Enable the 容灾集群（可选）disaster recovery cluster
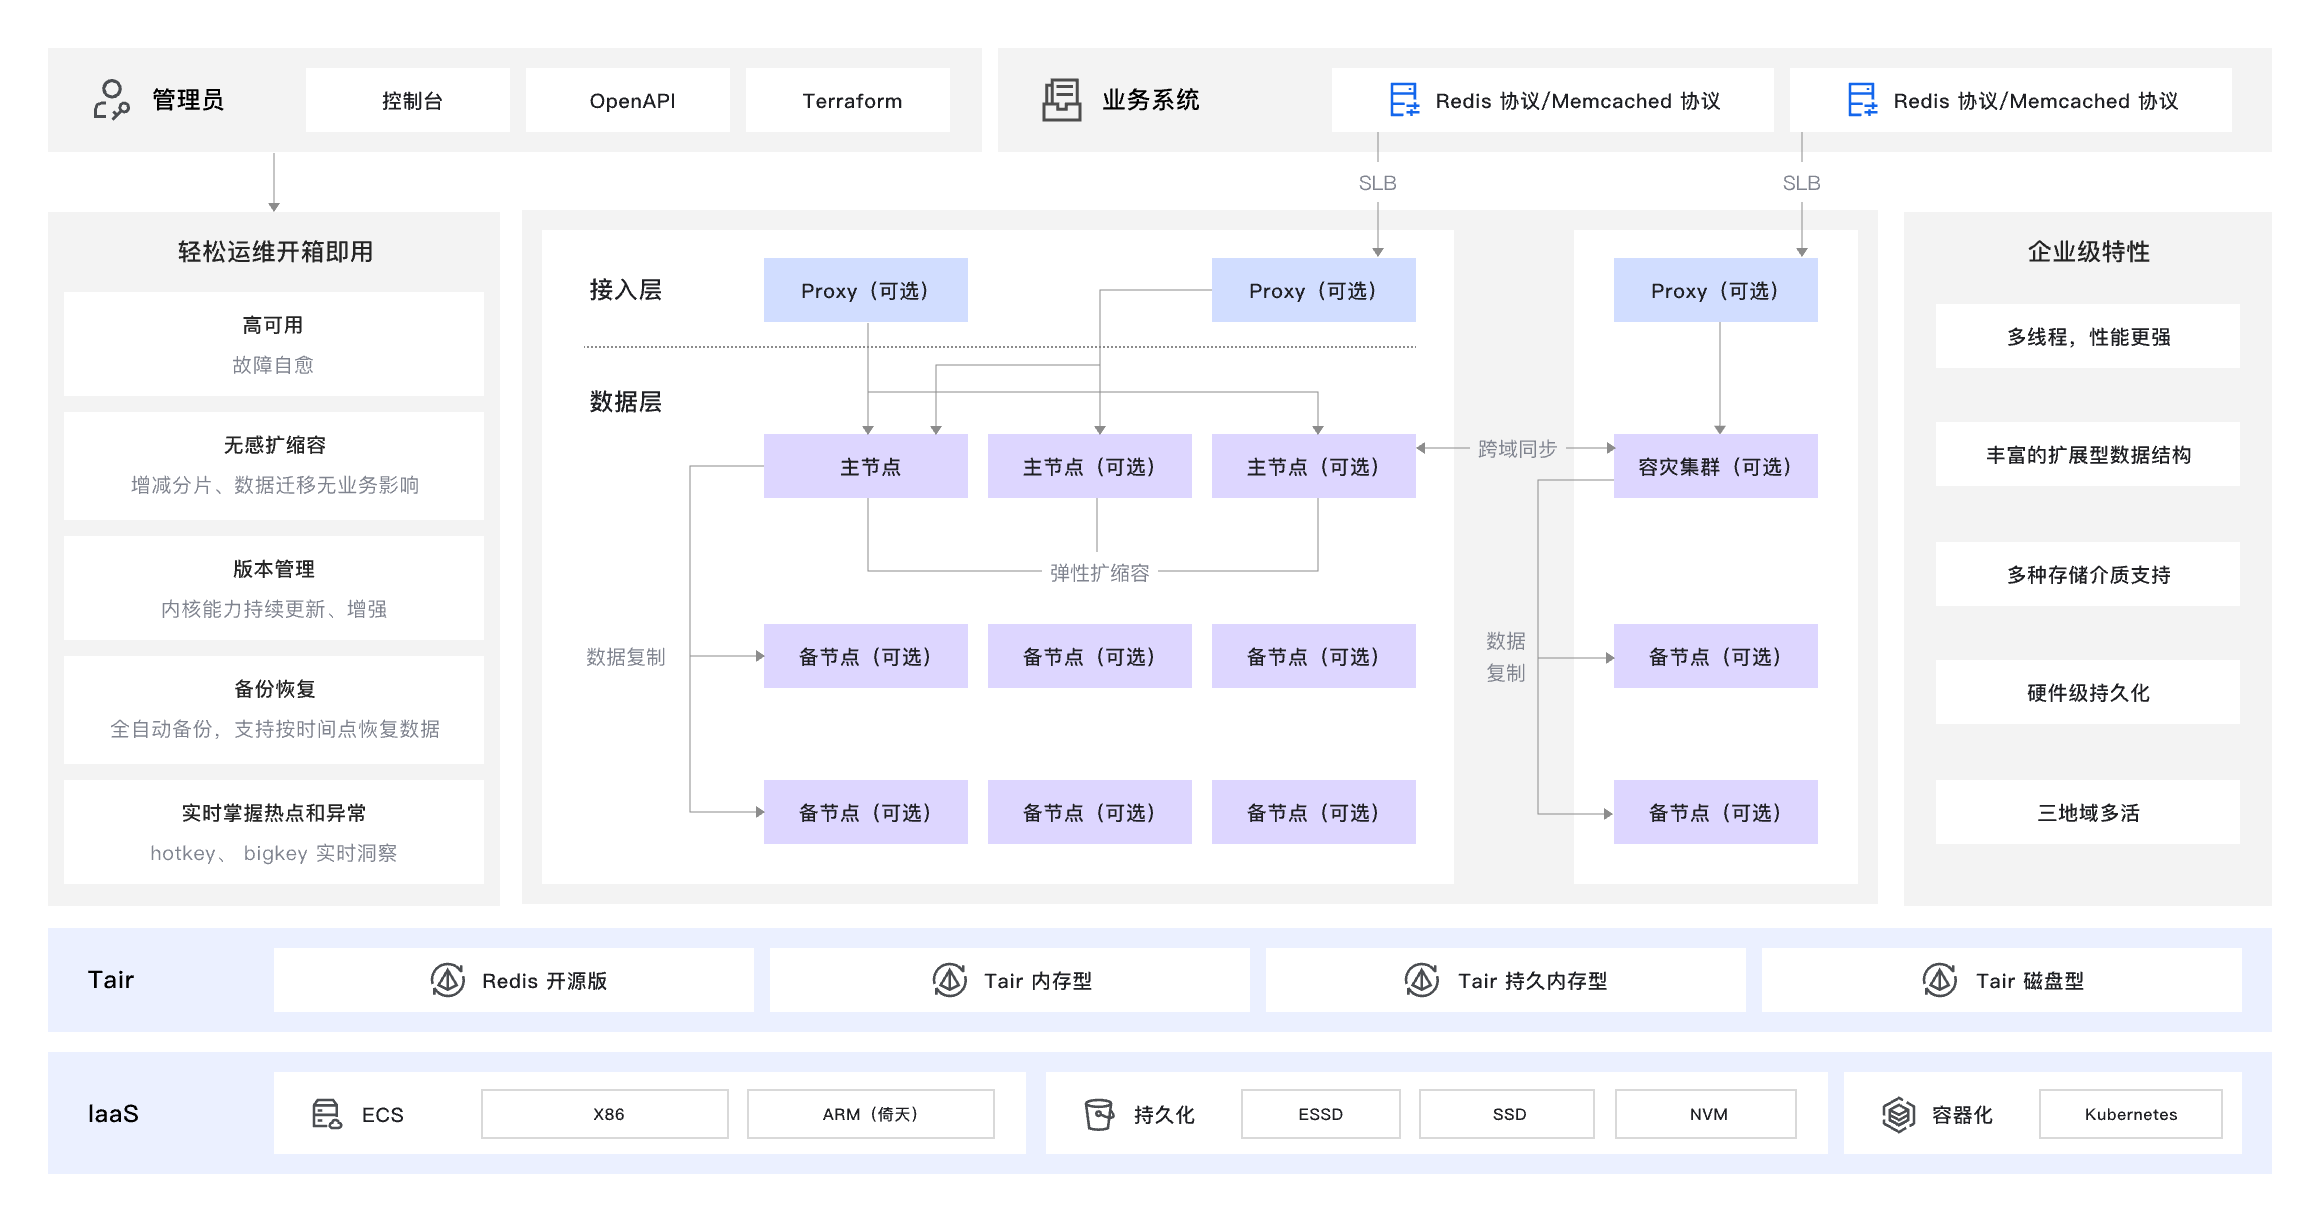 coord(1714,466)
